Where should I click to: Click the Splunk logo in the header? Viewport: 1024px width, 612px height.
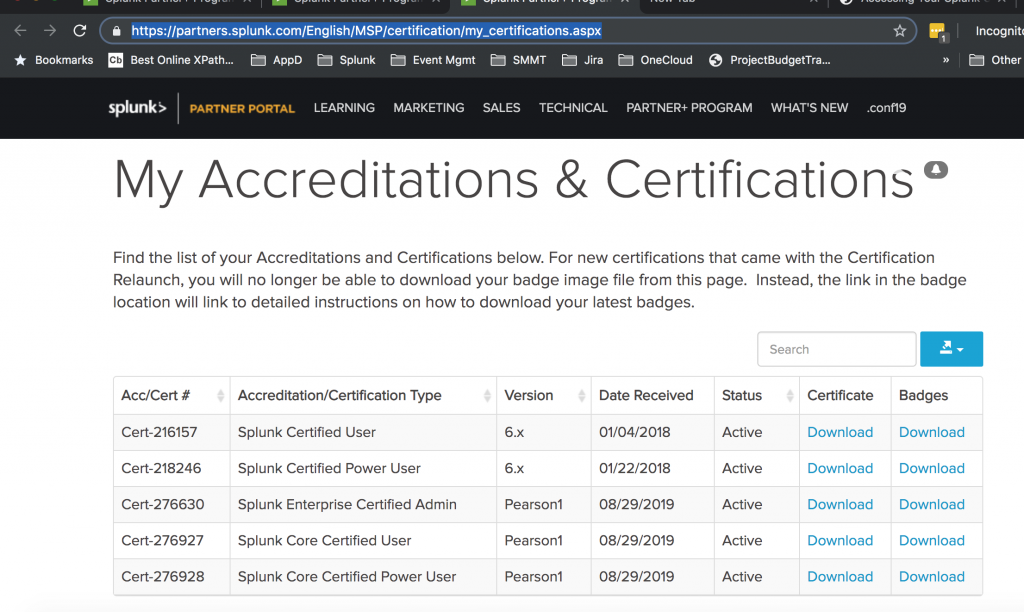coord(137,107)
